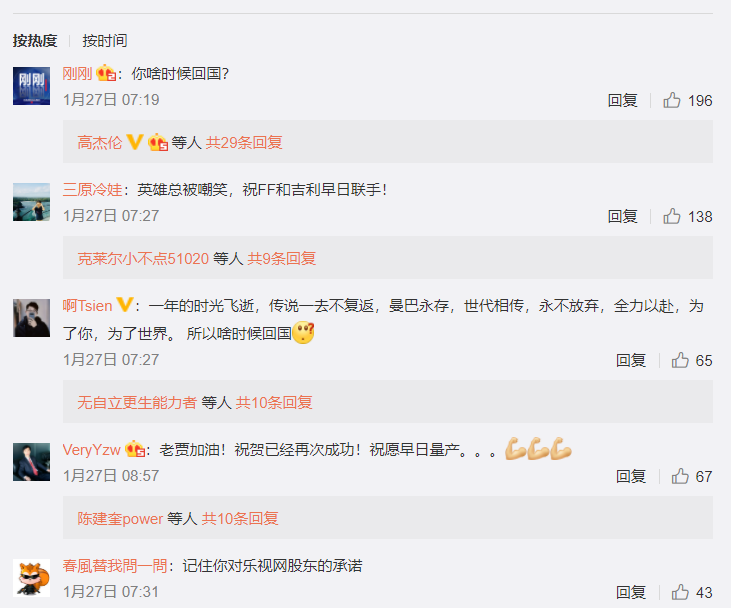Reply to 春風替我問一問's comment using 回复

pos(631,592)
